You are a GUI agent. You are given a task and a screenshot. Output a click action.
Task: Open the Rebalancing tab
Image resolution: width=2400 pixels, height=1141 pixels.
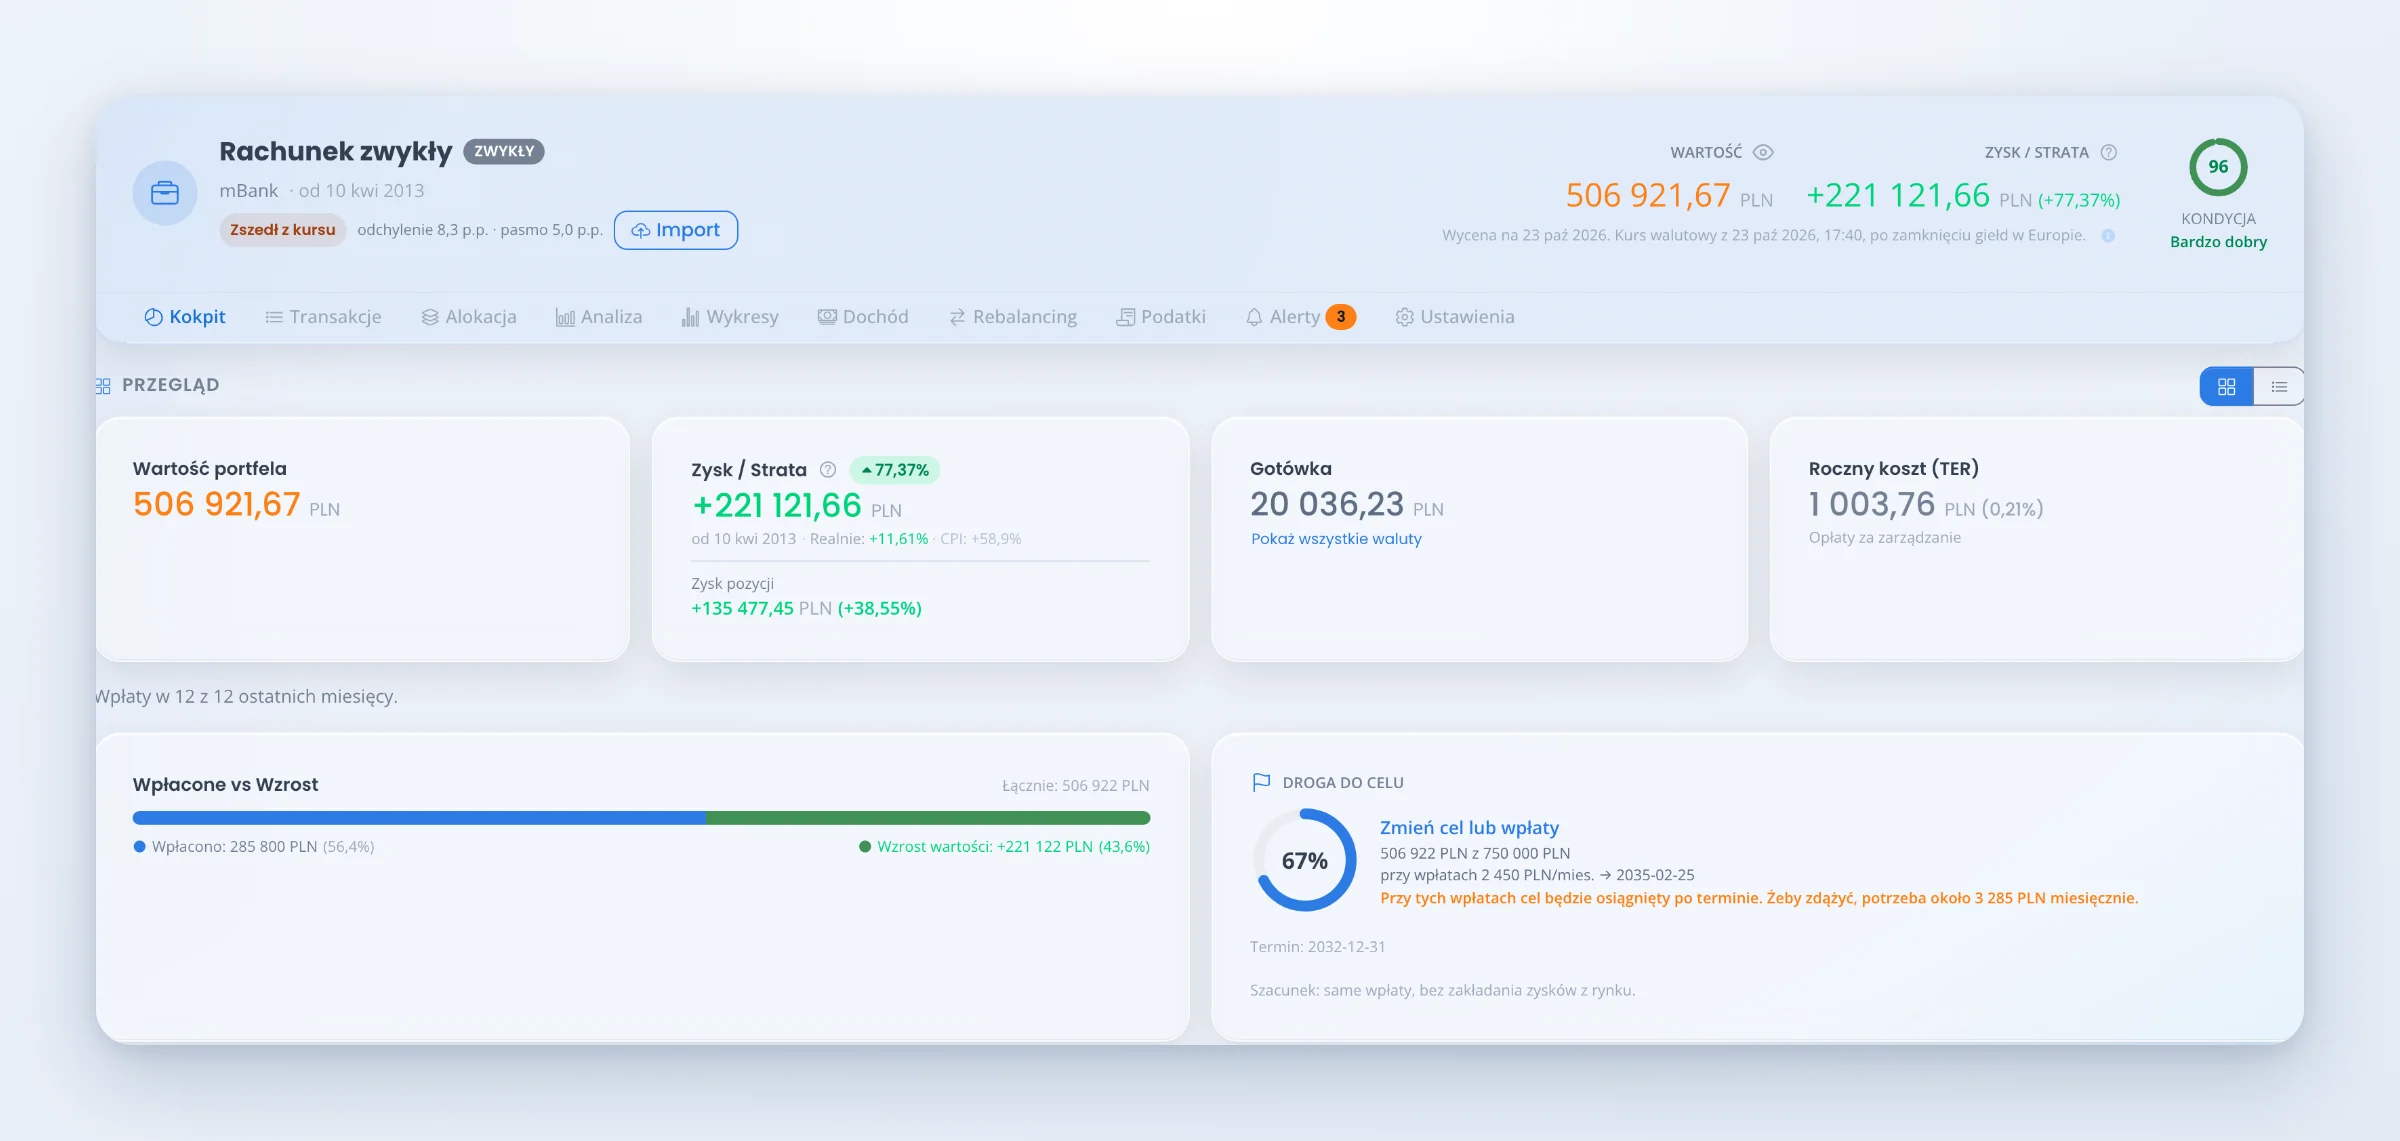(x=1013, y=317)
